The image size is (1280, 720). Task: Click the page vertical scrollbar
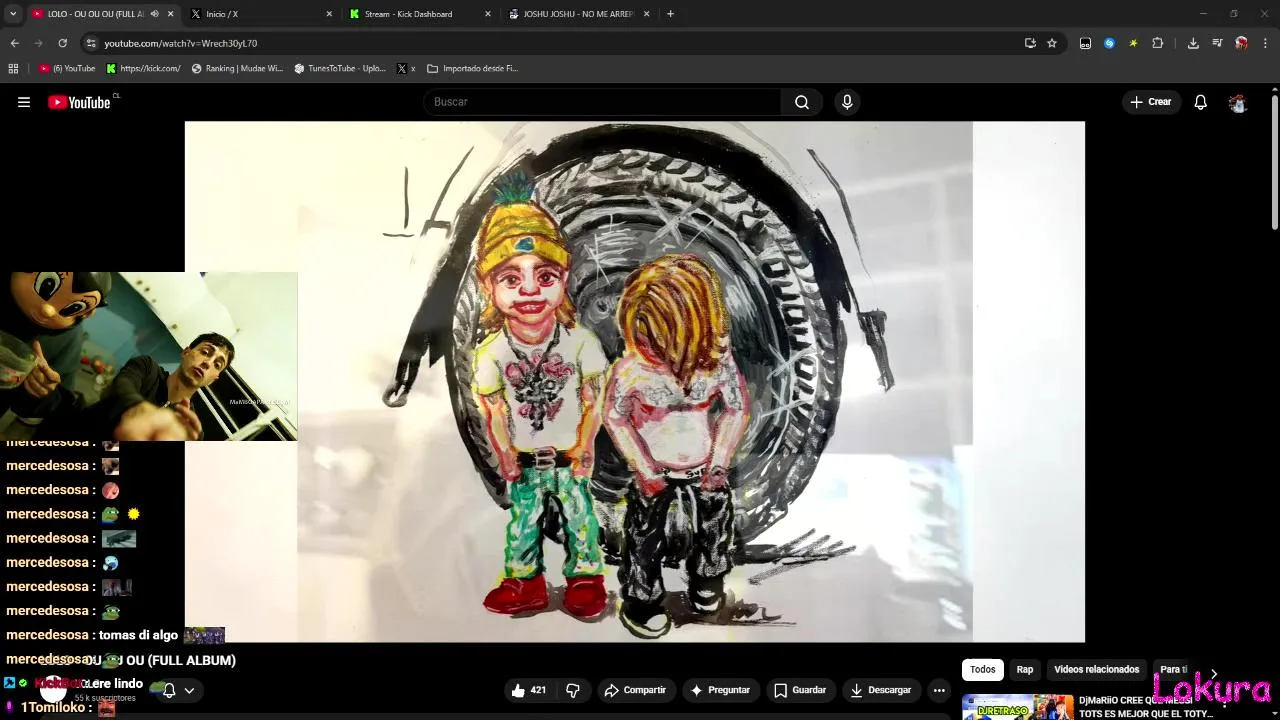tap(1274, 163)
